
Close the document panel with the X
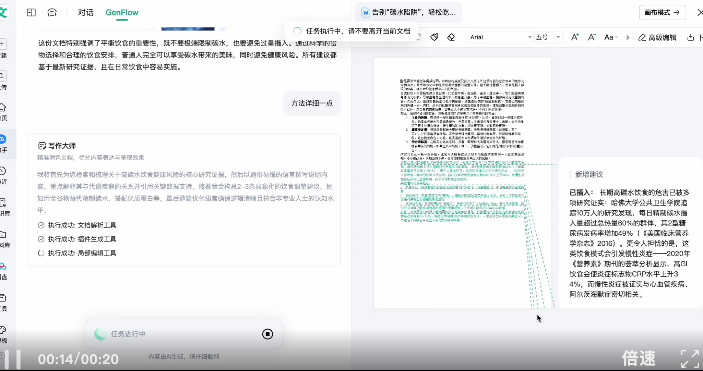tap(699, 13)
